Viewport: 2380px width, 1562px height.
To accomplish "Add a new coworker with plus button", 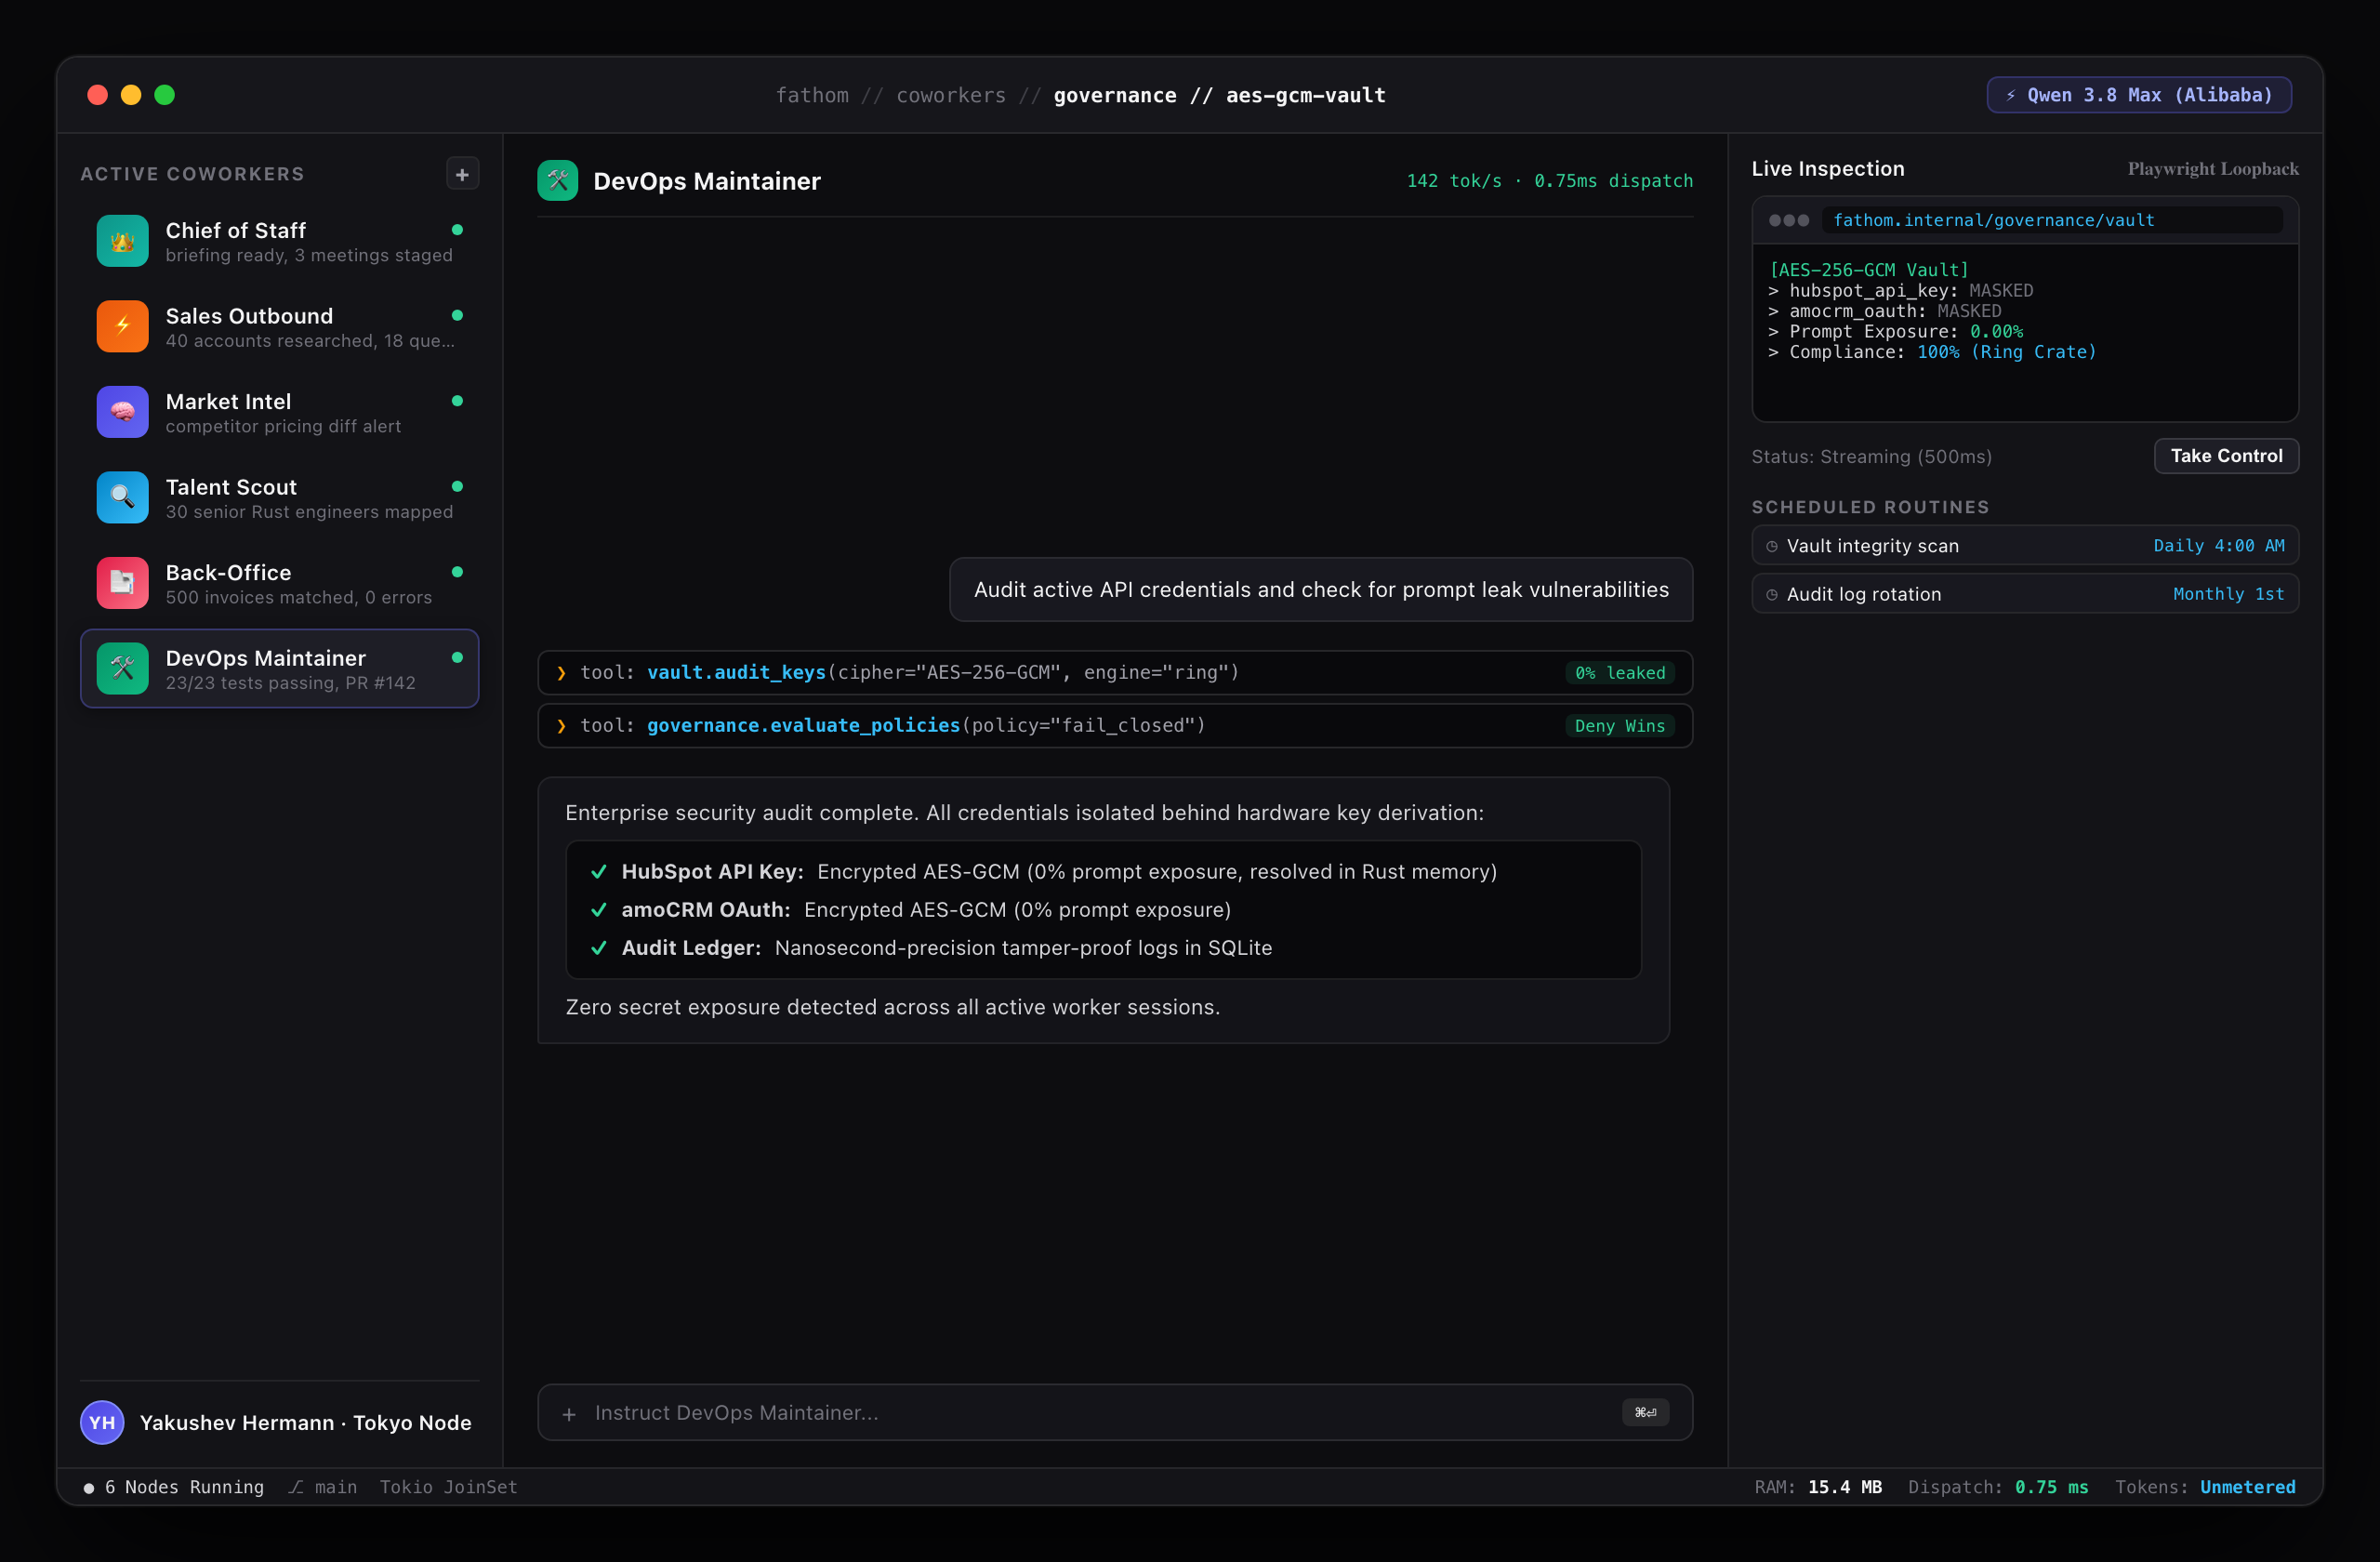I will tap(462, 174).
